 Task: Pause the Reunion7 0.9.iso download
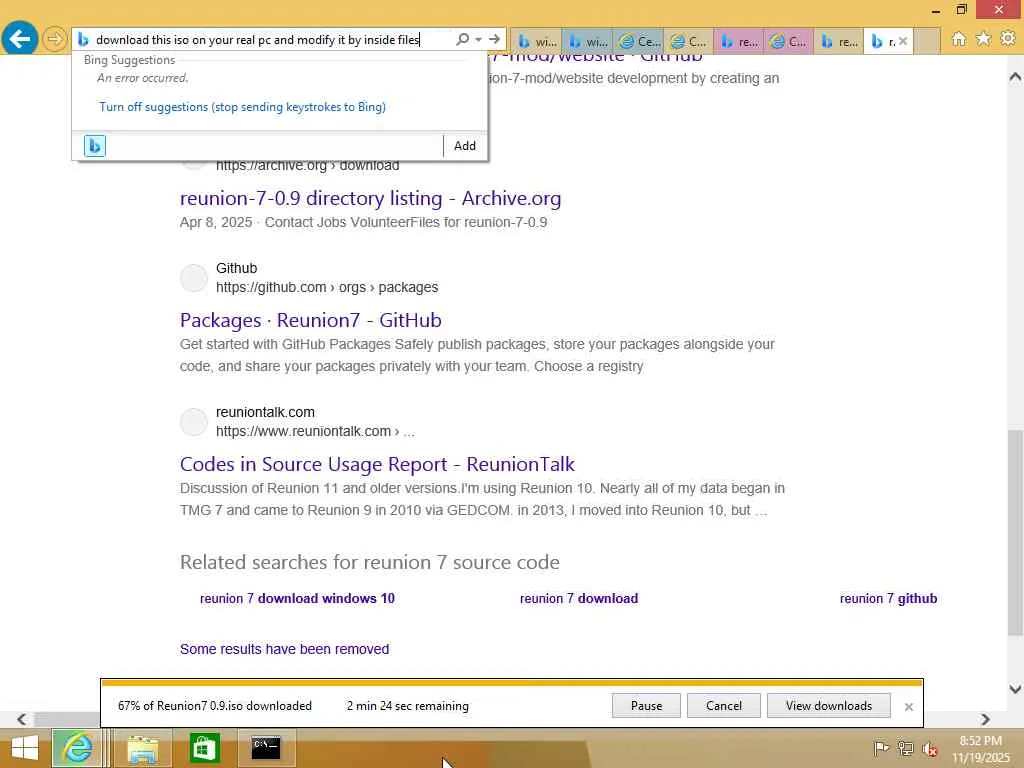646,705
